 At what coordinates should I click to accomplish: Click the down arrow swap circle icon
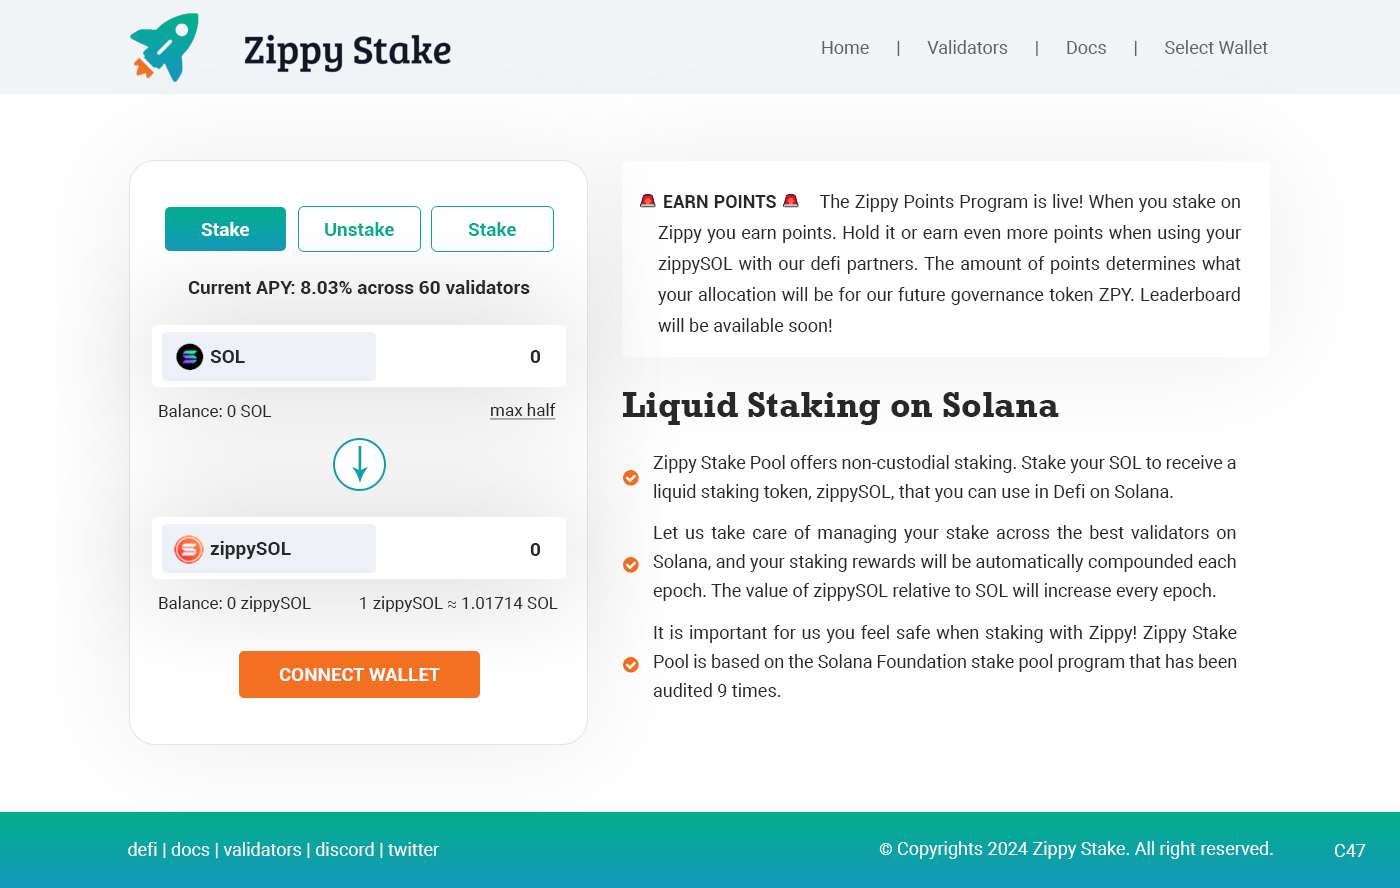point(359,465)
